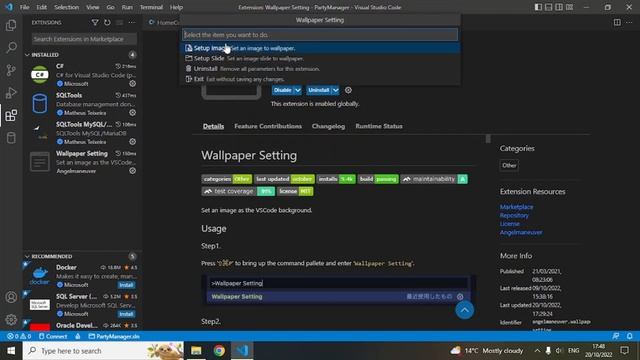This screenshot has height=360, width=640.
Task: Open errors and warnings status indicator
Action: (19, 336)
